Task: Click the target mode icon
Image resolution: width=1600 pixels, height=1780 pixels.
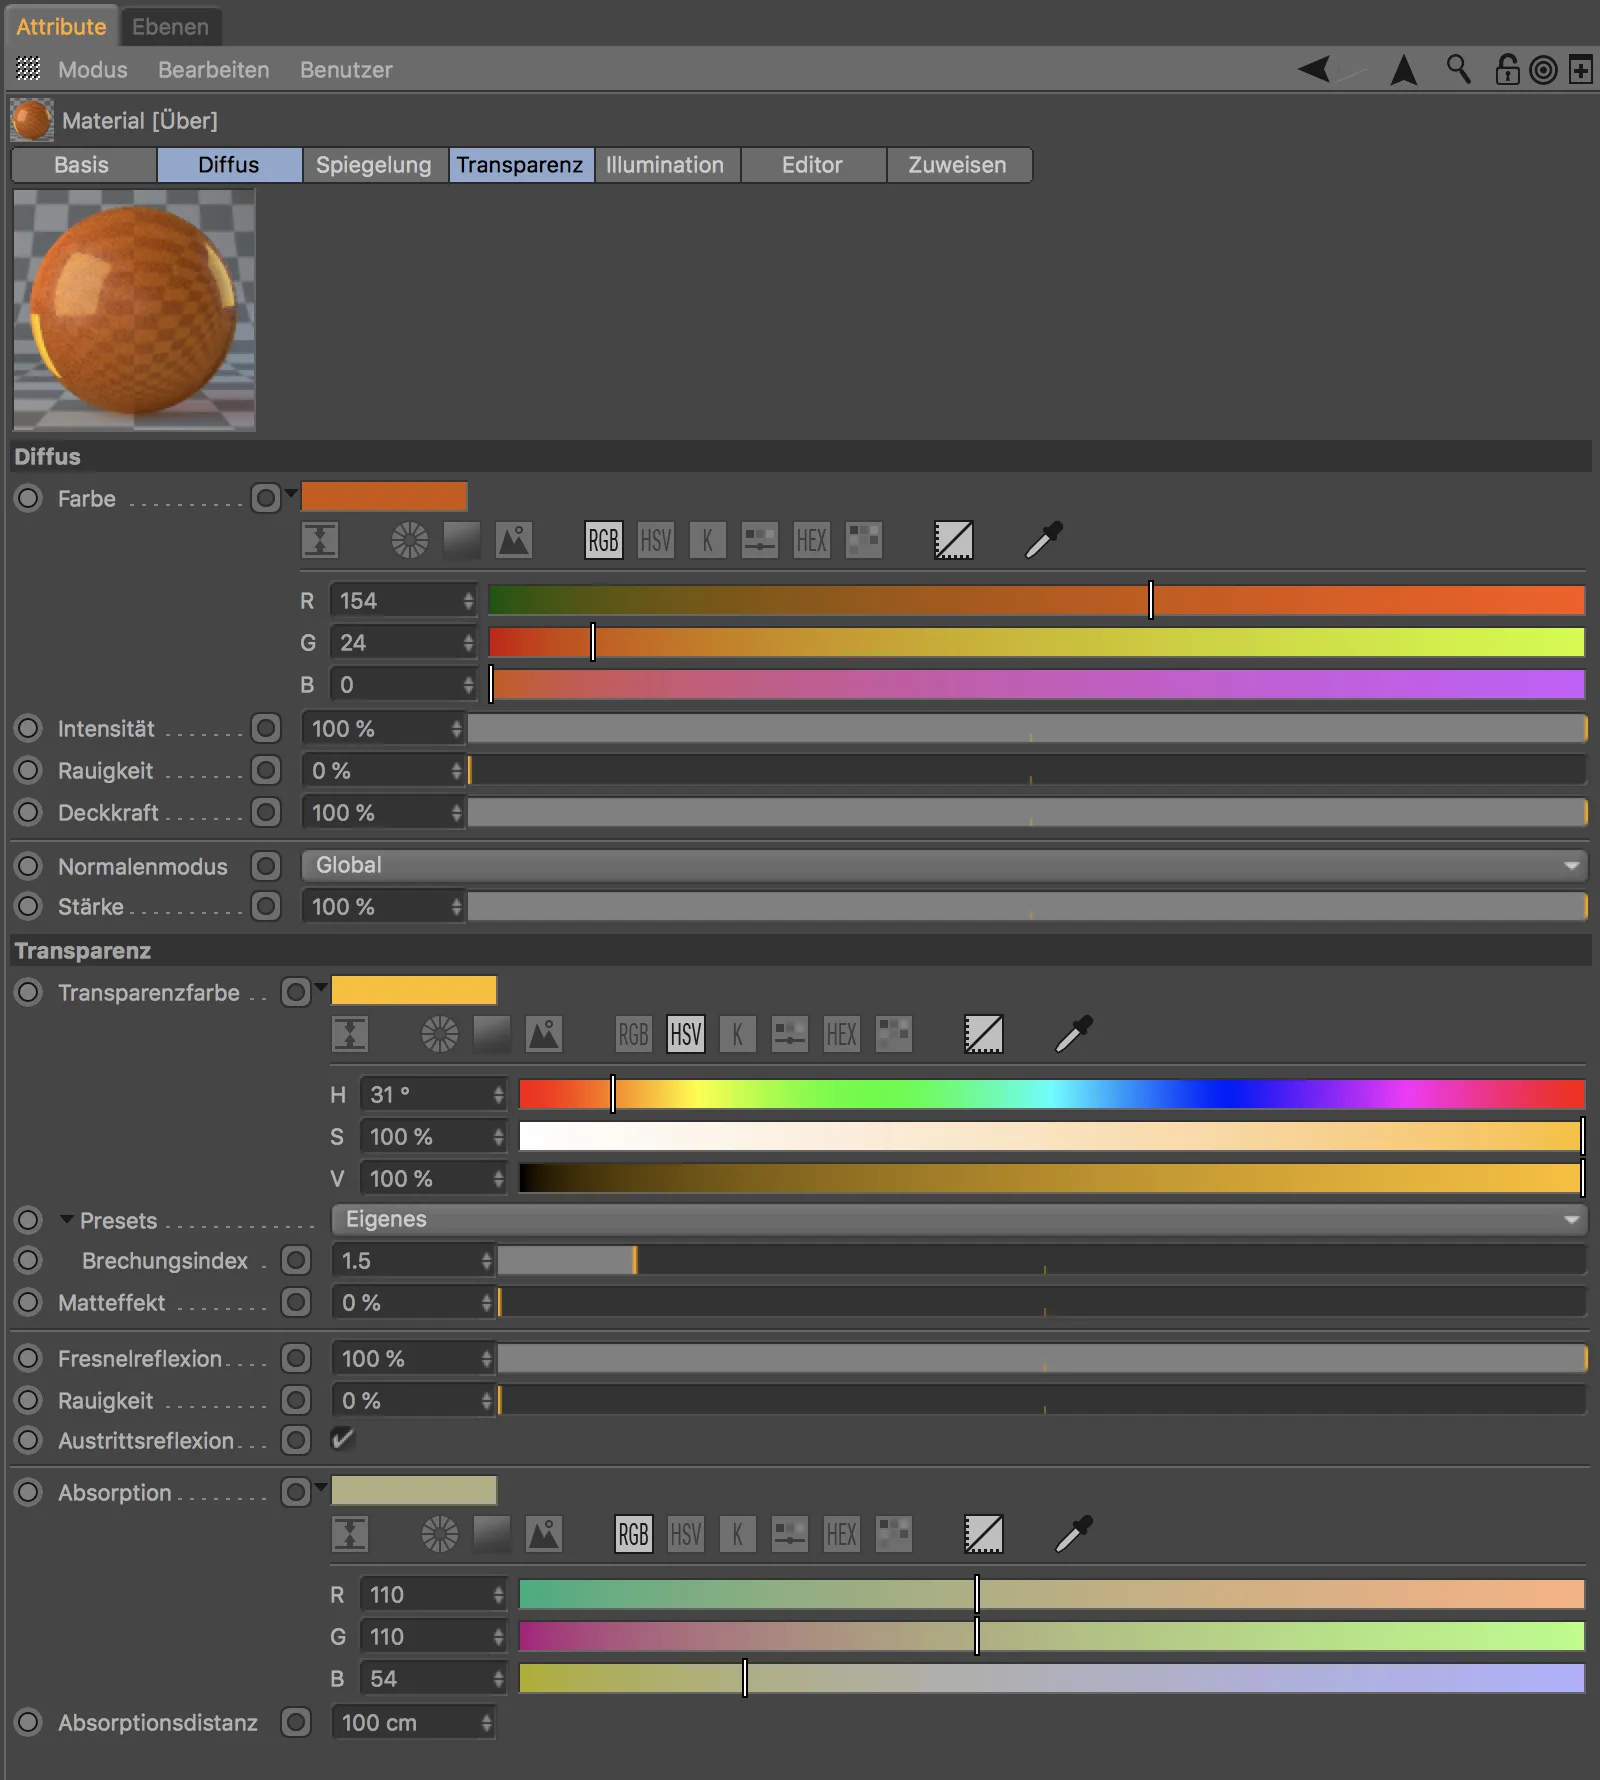Action: point(1544,70)
